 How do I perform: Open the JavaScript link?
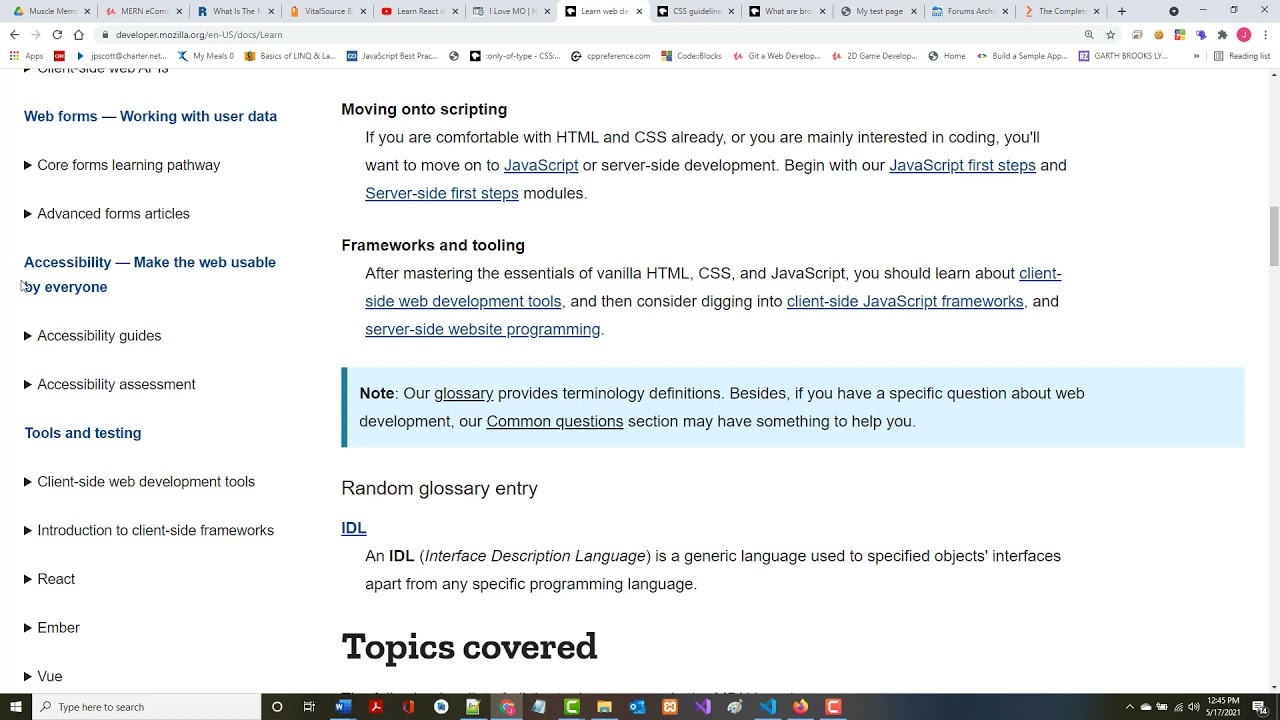(x=541, y=165)
